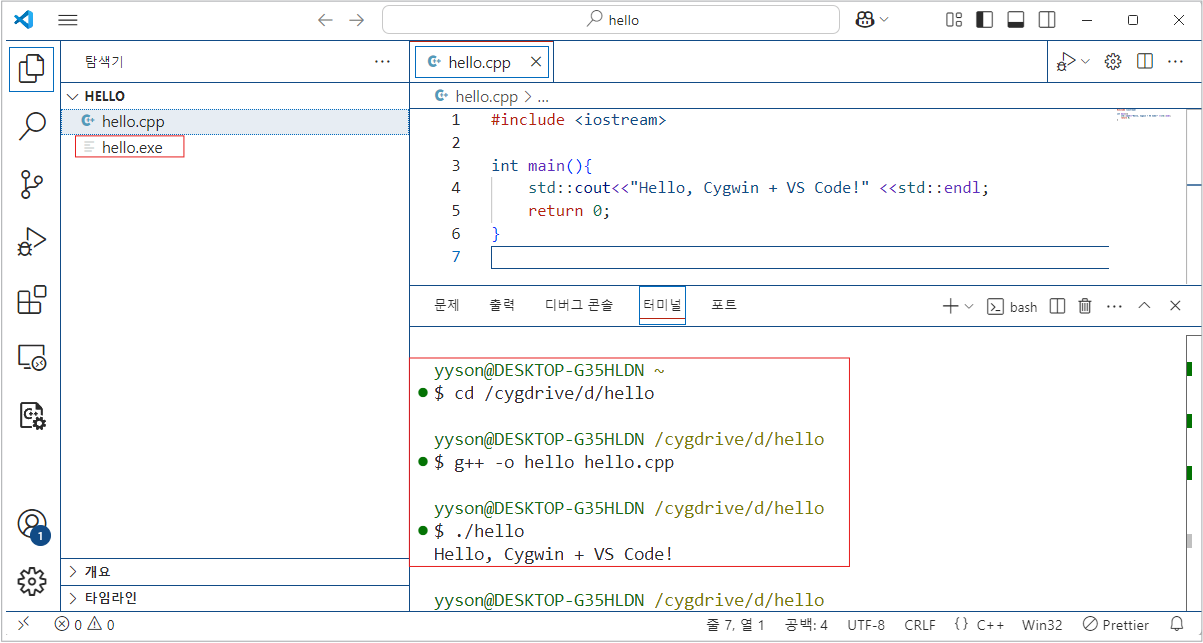
Task: Select hello.exe in the explorer tree
Action: click(234, 147)
